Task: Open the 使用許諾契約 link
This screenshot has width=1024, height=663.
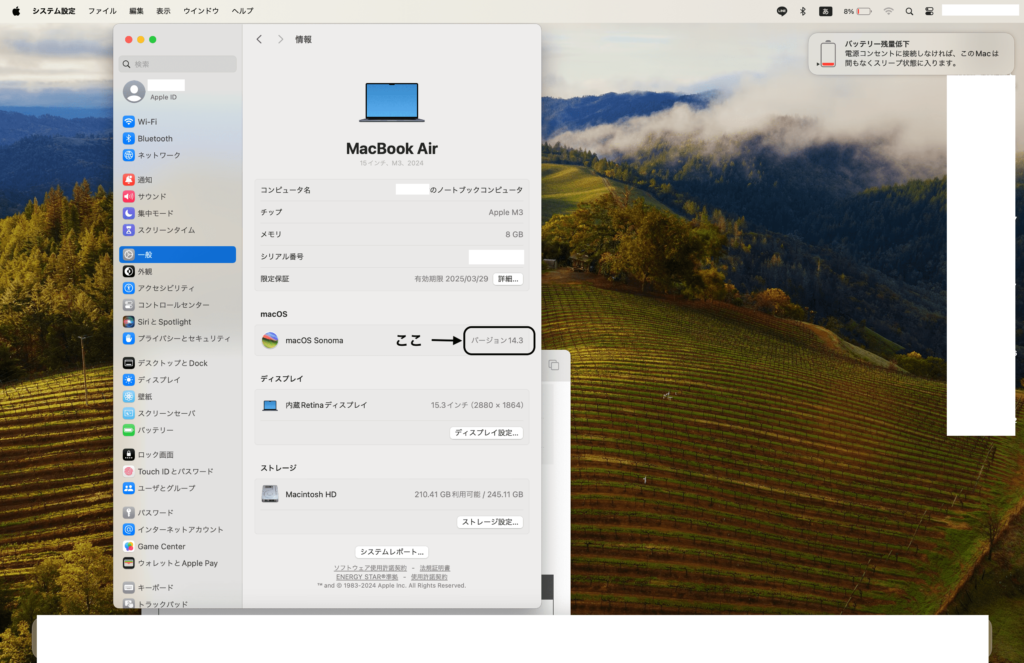Action: point(429,577)
